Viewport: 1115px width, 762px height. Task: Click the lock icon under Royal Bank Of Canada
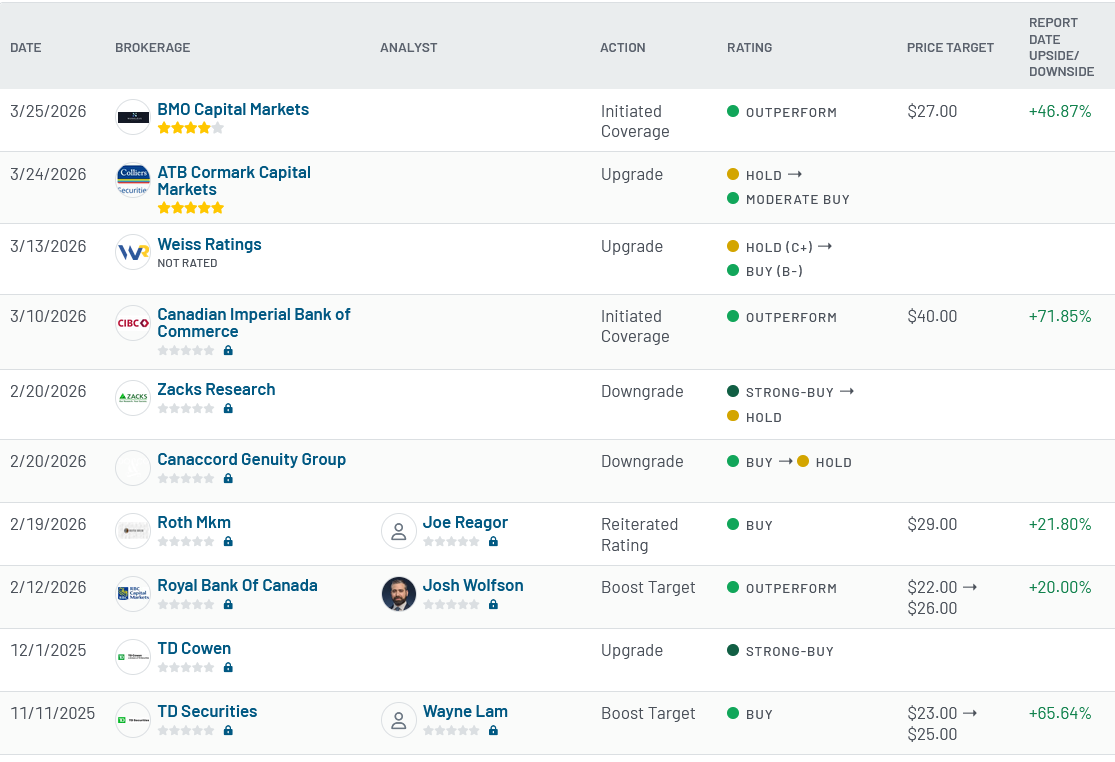tap(228, 605)
